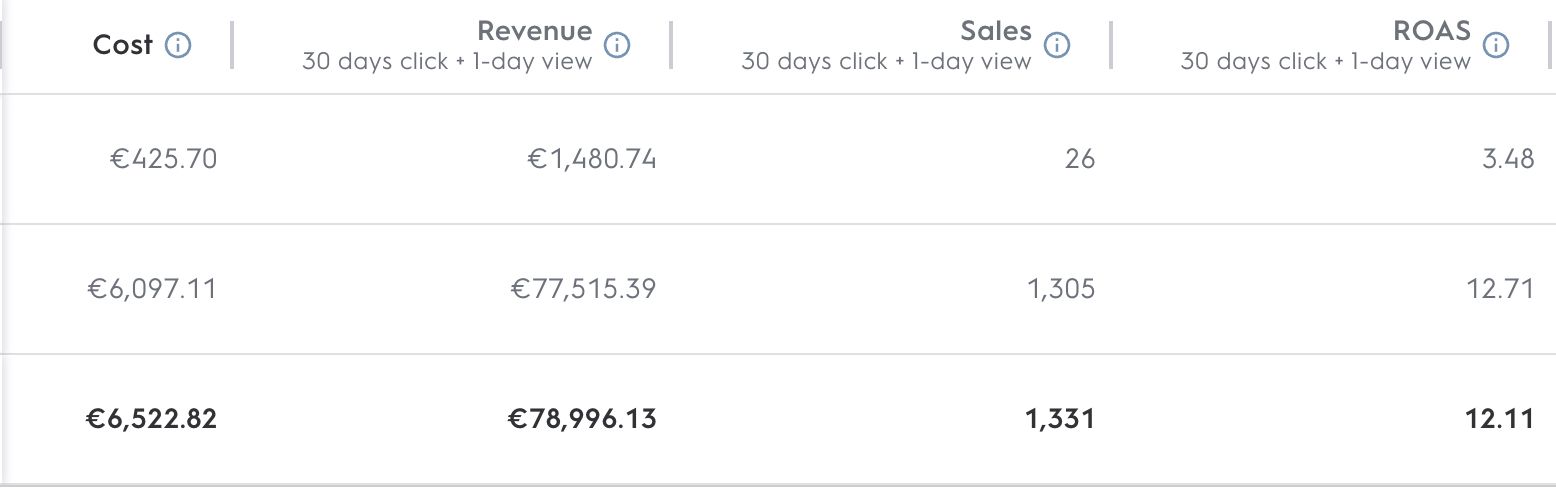Sort by the Sales column header
Viewport: 1556px width, 492px height.
[996, 31]
